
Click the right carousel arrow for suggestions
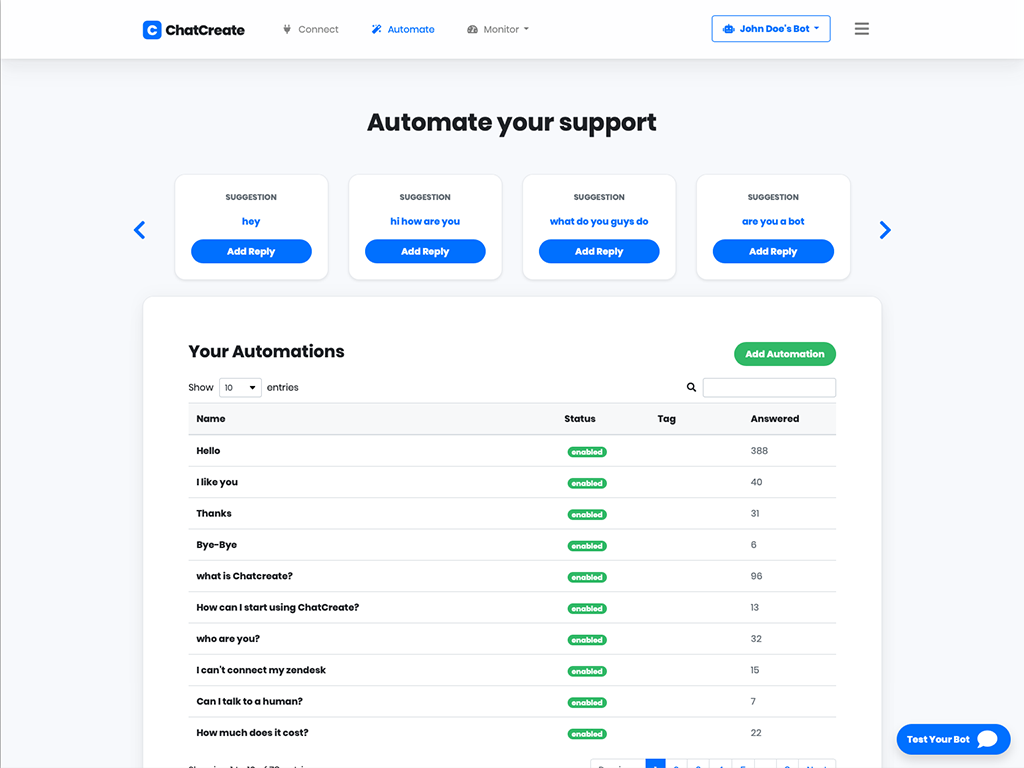coord(884,230)
